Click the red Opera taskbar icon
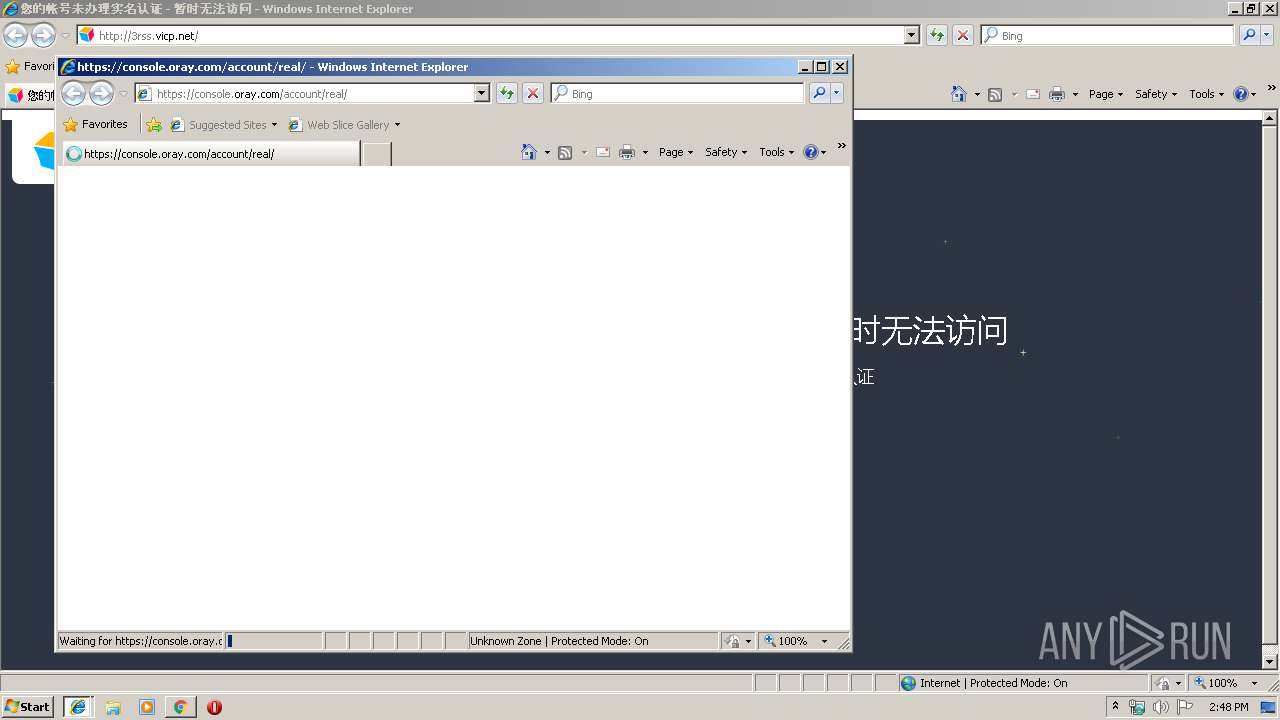The width and height of the screenshot is (1280, 720). [x=214, y=707]
